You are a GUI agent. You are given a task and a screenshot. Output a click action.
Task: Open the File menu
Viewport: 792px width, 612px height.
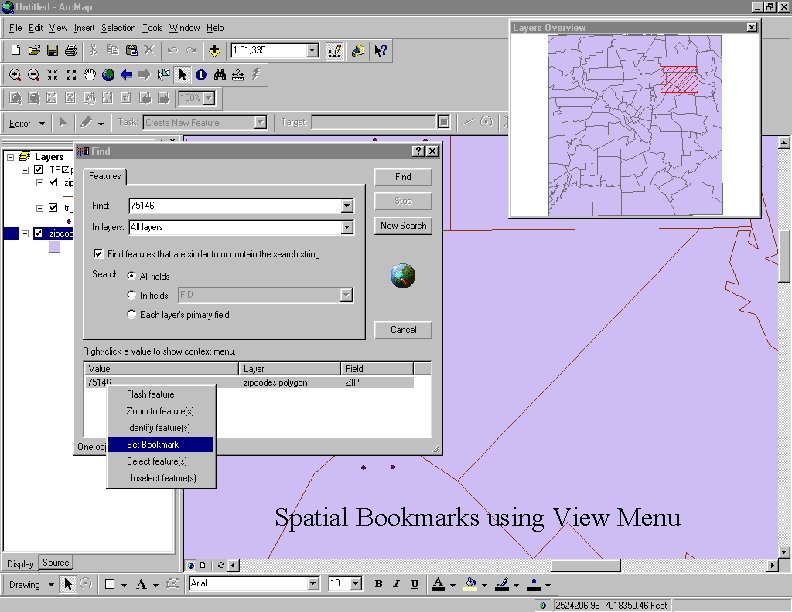(15, 28)
